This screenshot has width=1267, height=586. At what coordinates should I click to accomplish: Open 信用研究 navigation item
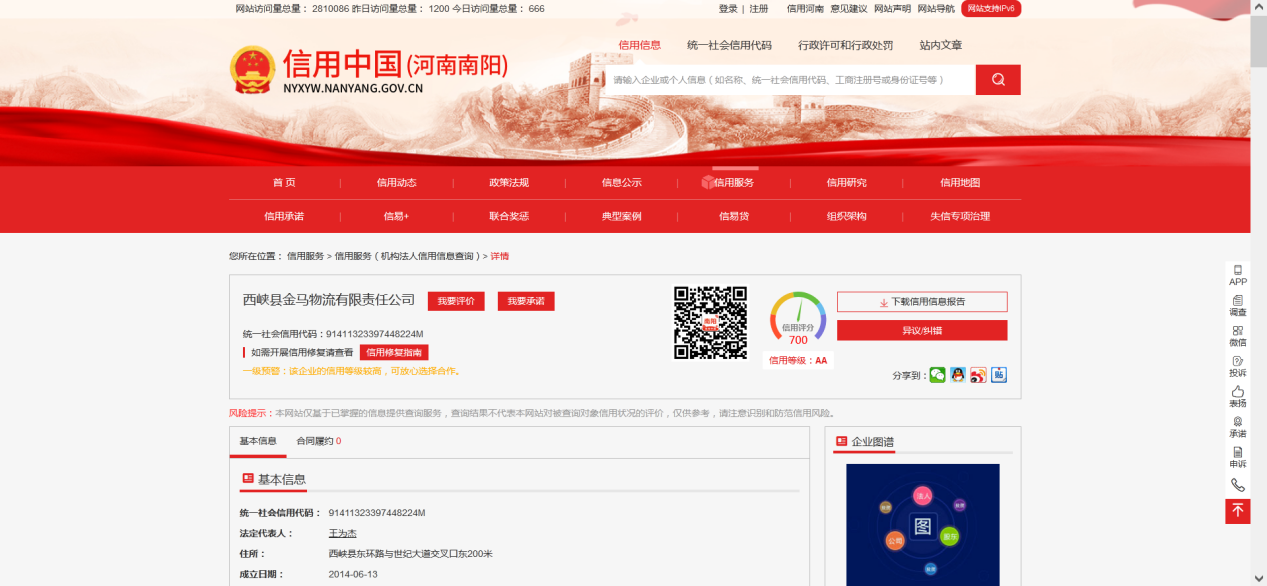(846, 183)
